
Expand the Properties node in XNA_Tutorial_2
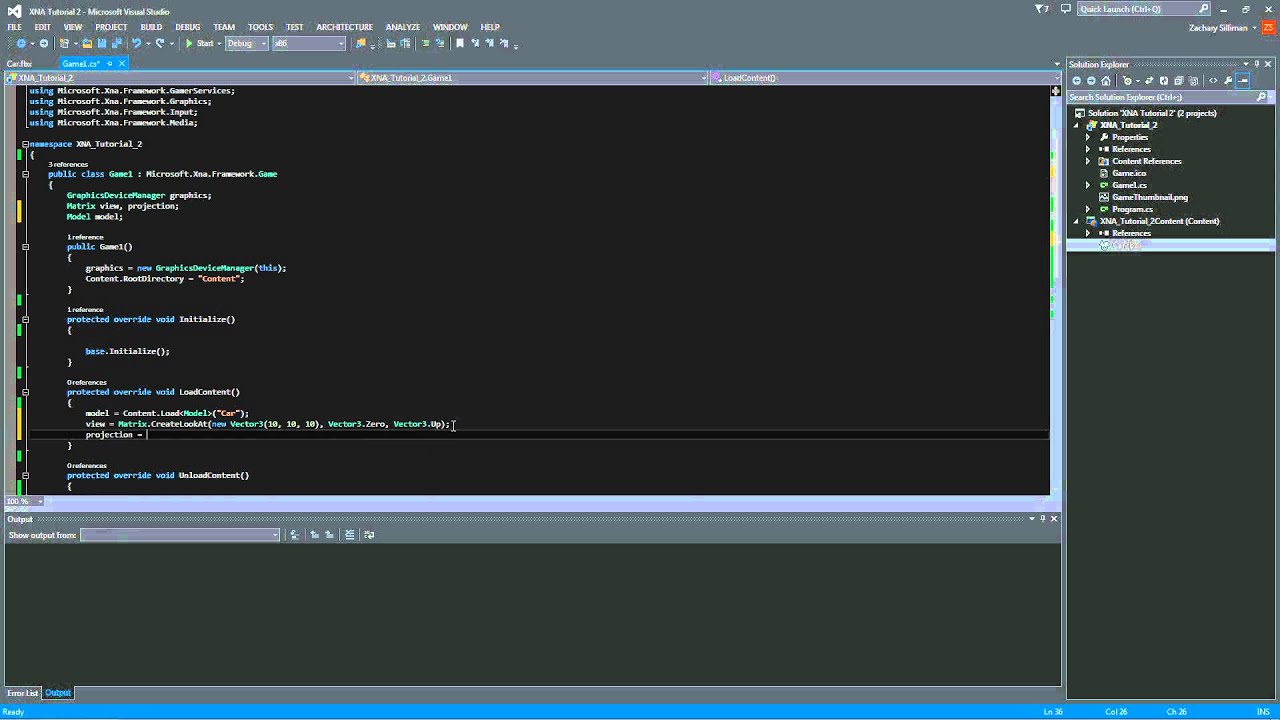click(1088, 137)
